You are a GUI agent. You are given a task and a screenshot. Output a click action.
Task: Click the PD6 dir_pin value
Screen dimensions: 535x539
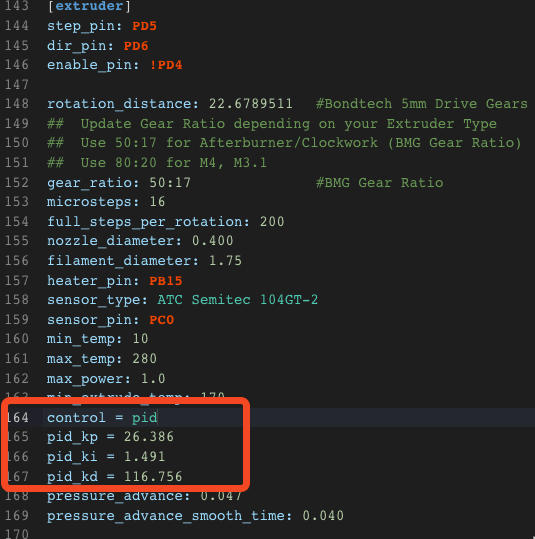[136, 46]
